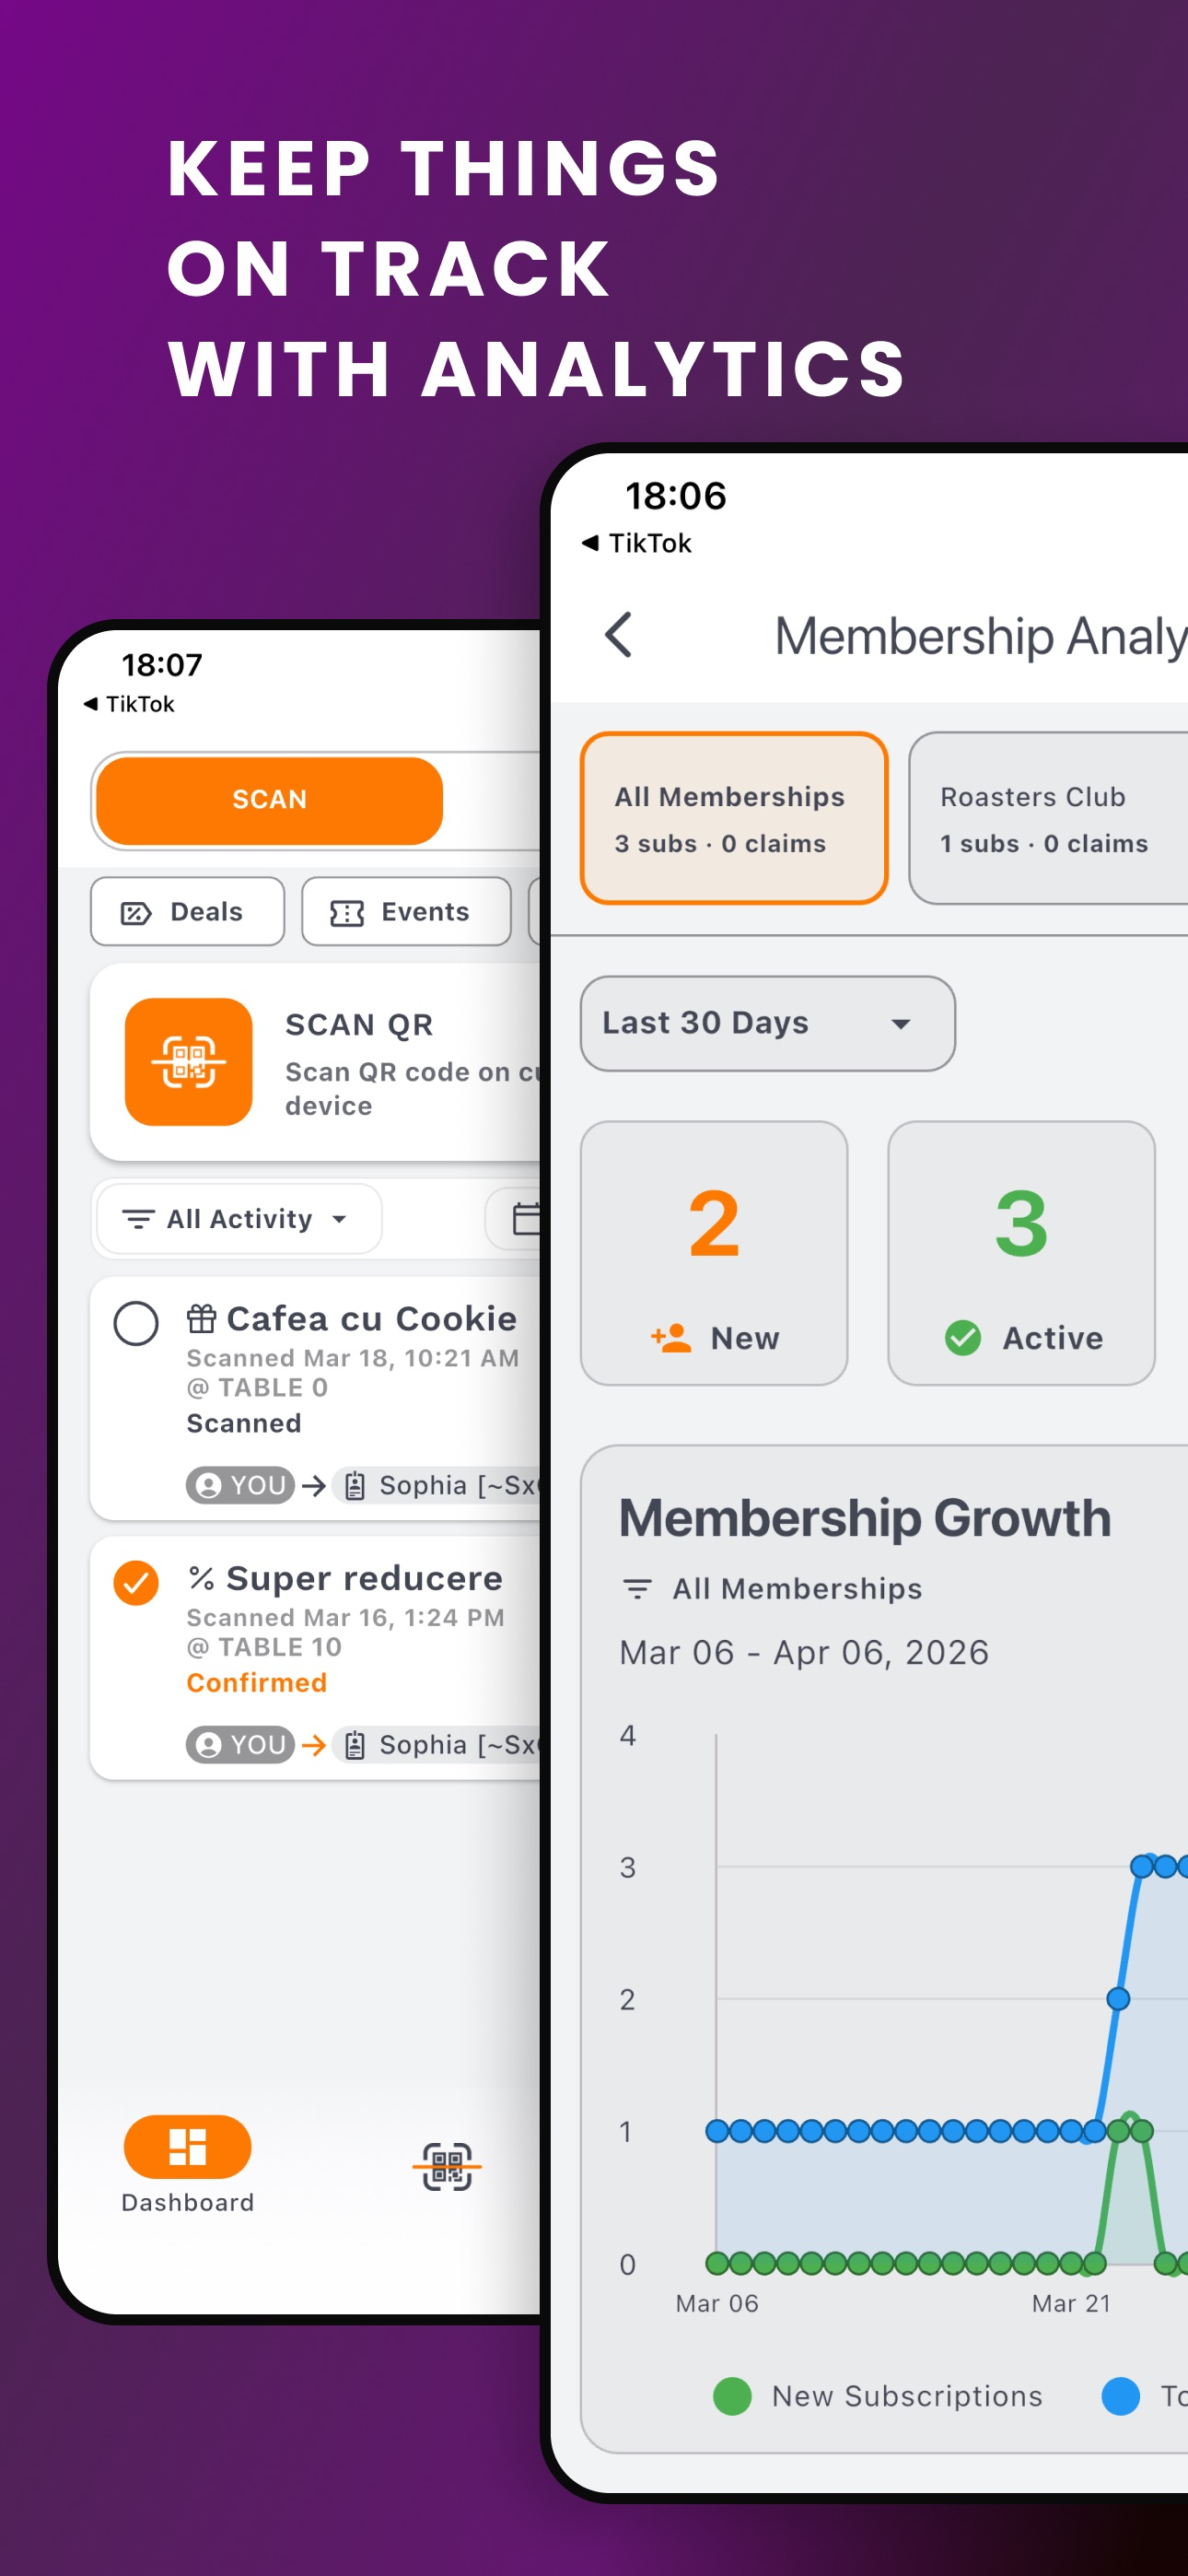Viewport: 1188px width, 2576px height.
Task: Select the All Memberships card
Action: coord(734,818)
